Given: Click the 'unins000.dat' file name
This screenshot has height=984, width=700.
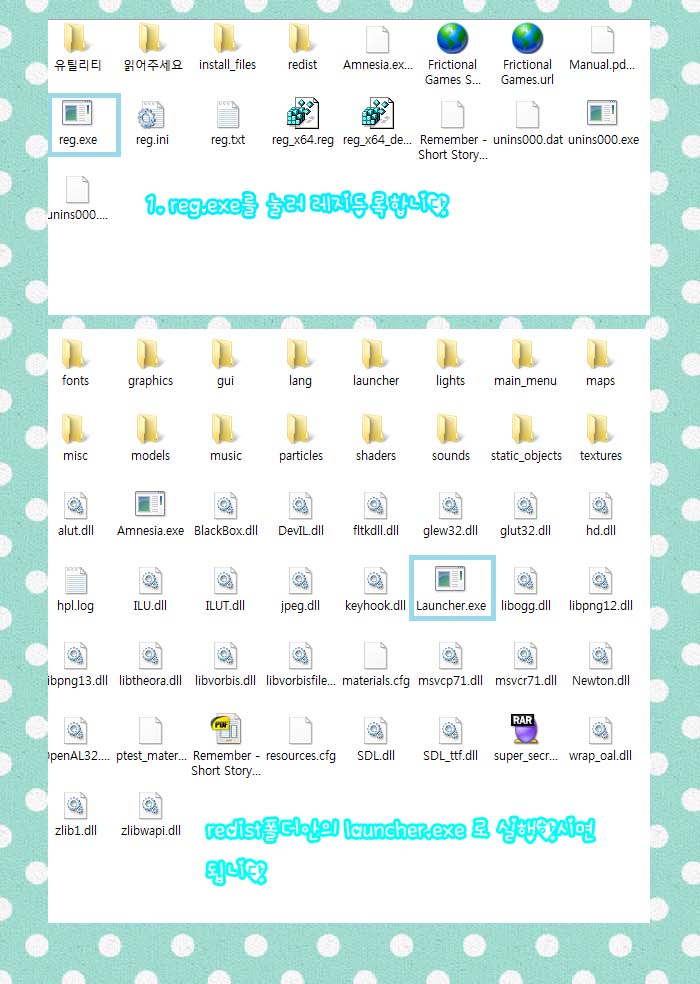Looking at the screenshot, I should (x=528, y=139).
